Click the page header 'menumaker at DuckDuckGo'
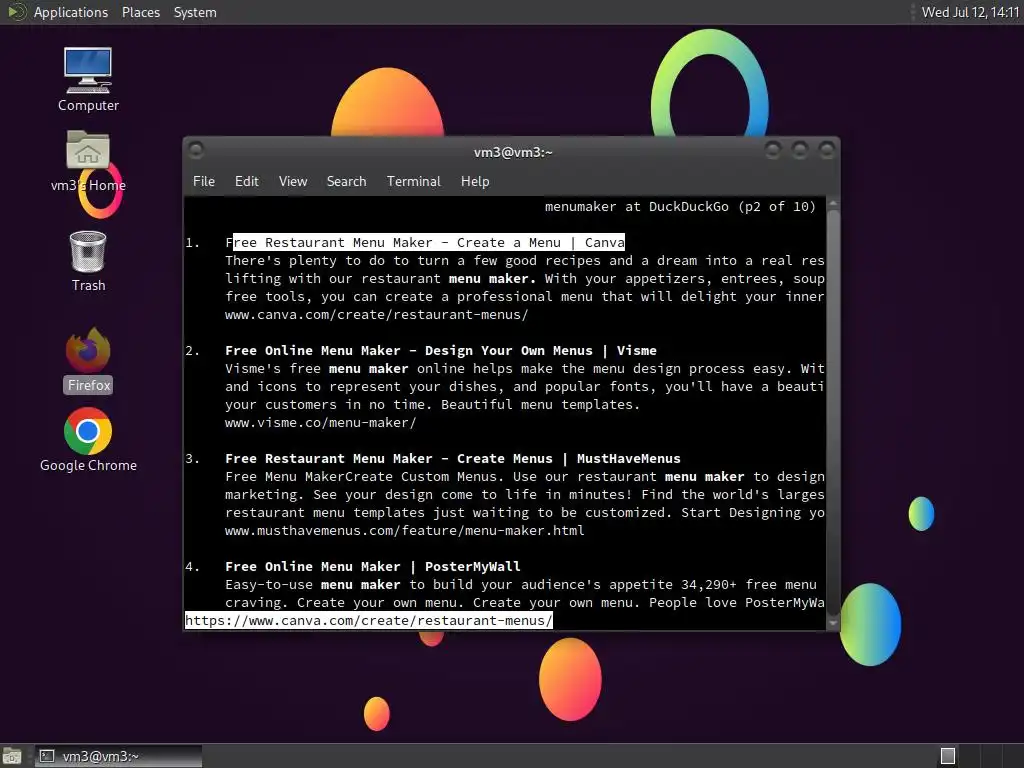Viewport: 1024px width, 768px height. click(x=680, y=207)
